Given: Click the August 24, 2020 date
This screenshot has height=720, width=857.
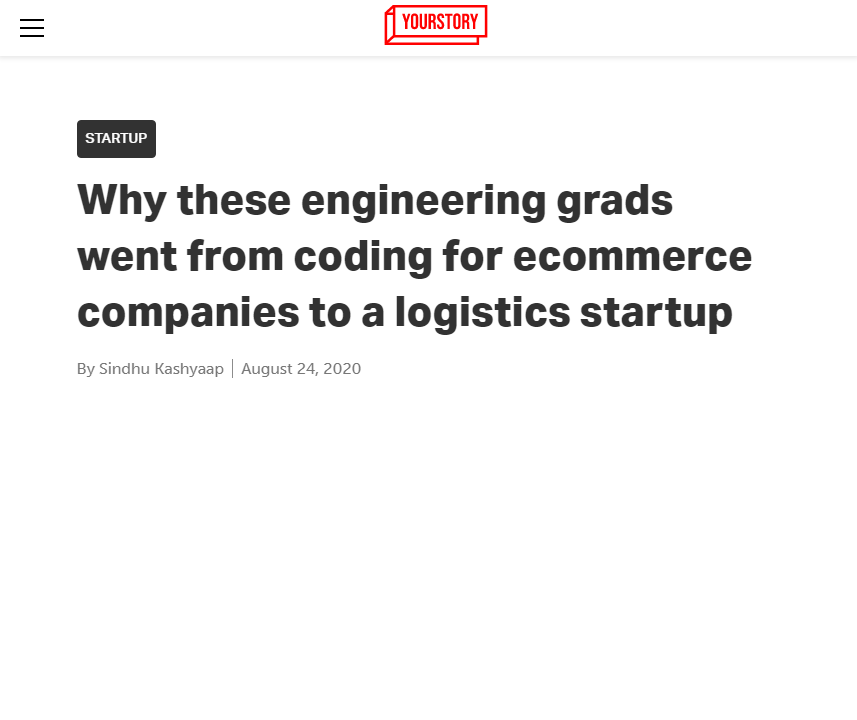Looking at the screenshot, I should [301, 368].
